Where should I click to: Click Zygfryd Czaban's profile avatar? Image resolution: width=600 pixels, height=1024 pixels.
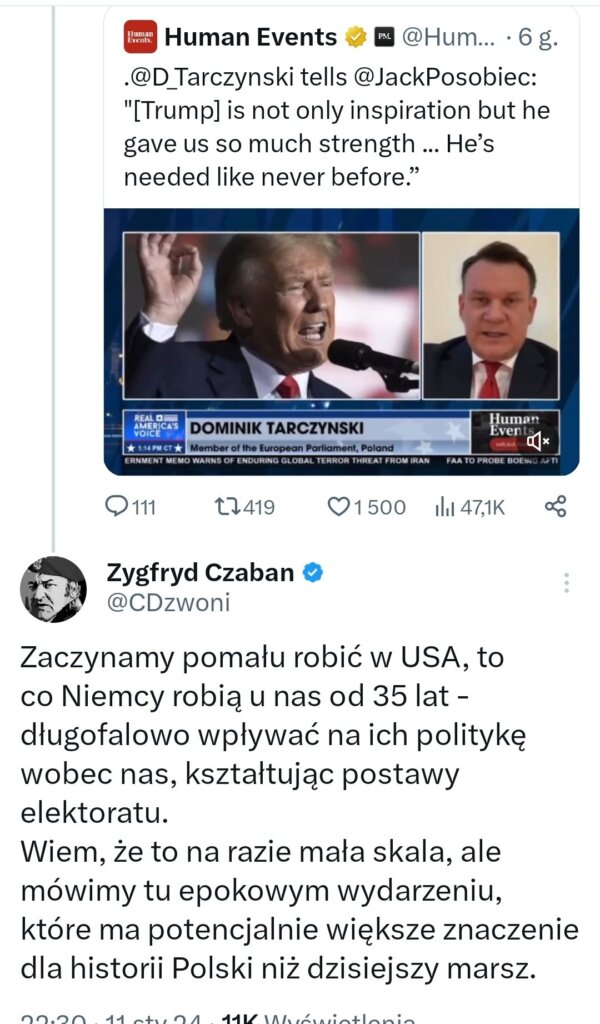[x=53, y=589]
